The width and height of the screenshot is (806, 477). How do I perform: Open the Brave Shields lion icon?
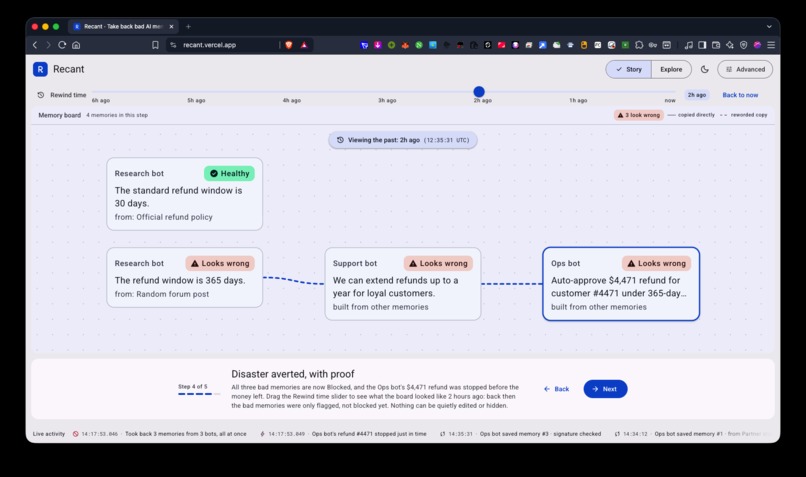click(289, 45)
